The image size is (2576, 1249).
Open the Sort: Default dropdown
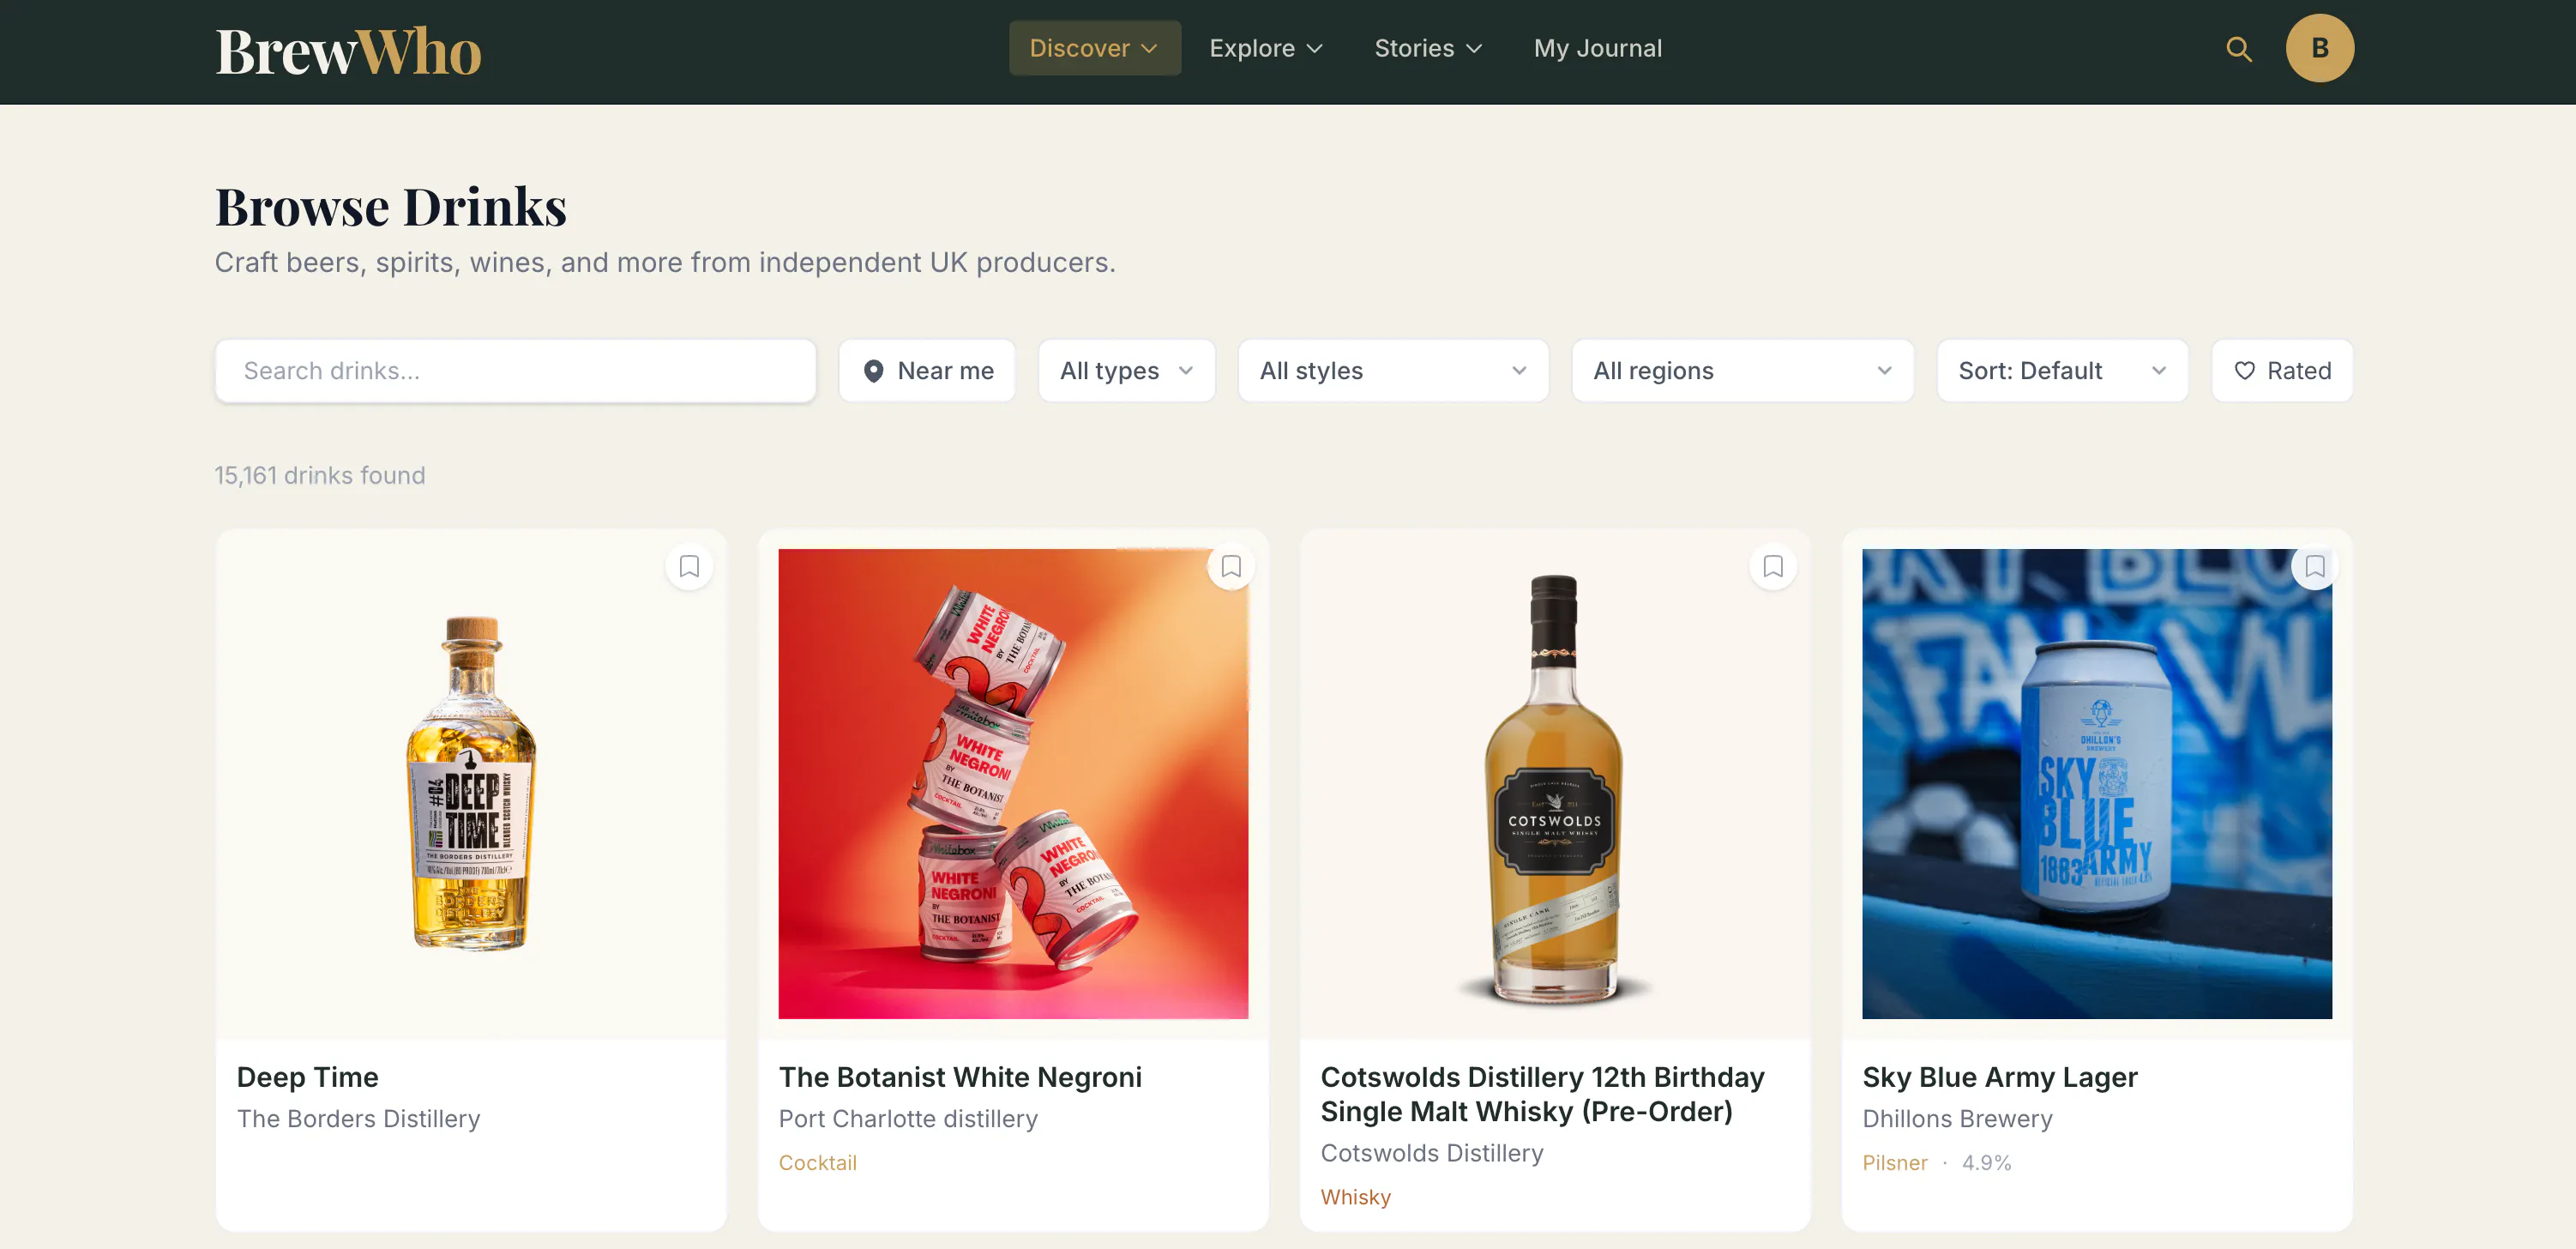tap(2062, 371)
